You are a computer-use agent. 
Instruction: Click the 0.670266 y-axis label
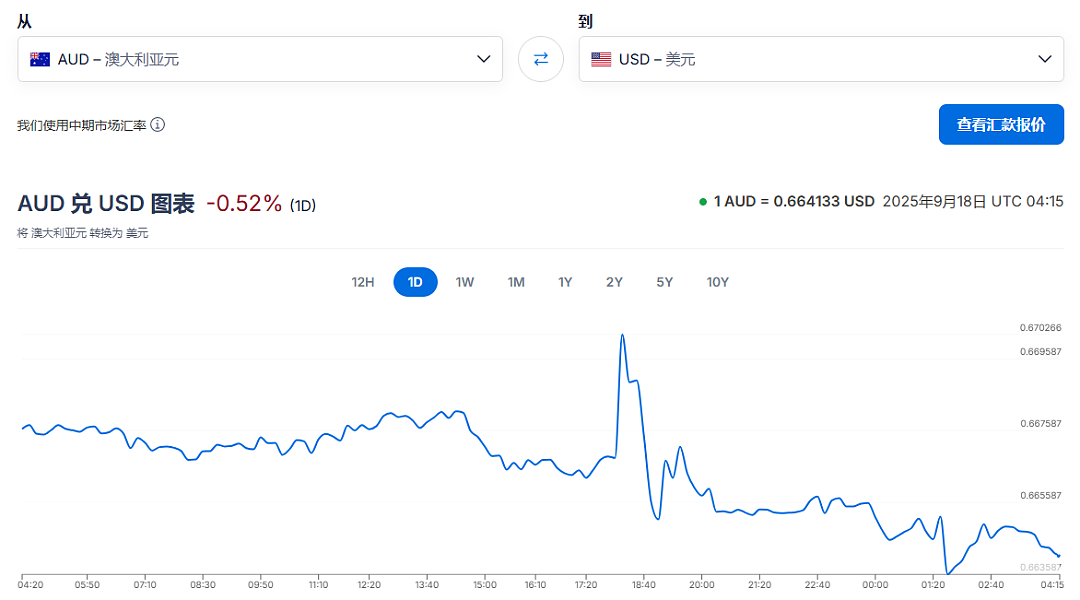point(1040,328)
